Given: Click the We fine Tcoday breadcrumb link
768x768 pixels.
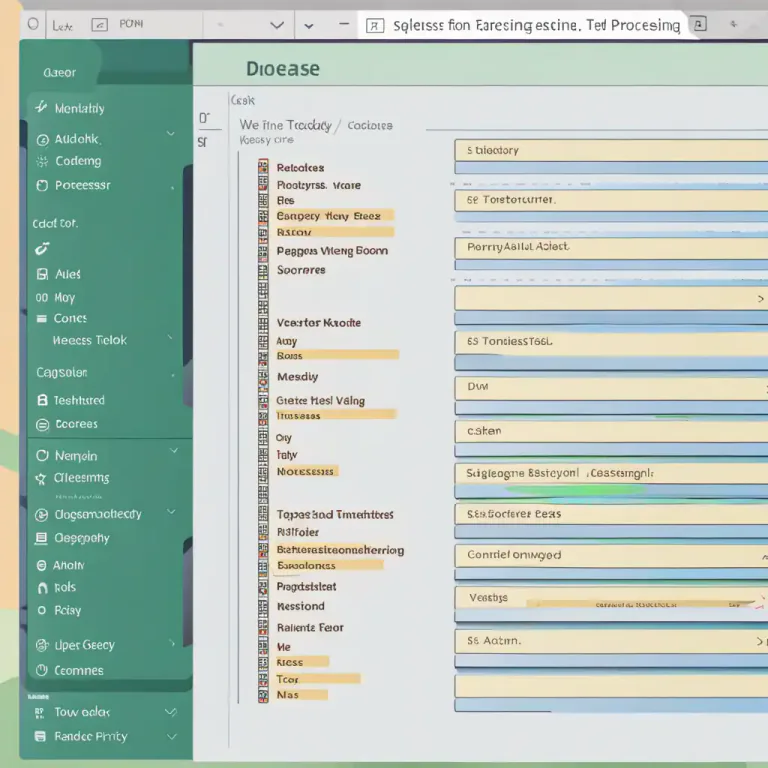Looking at the screenshot, I should click(286, 125).
